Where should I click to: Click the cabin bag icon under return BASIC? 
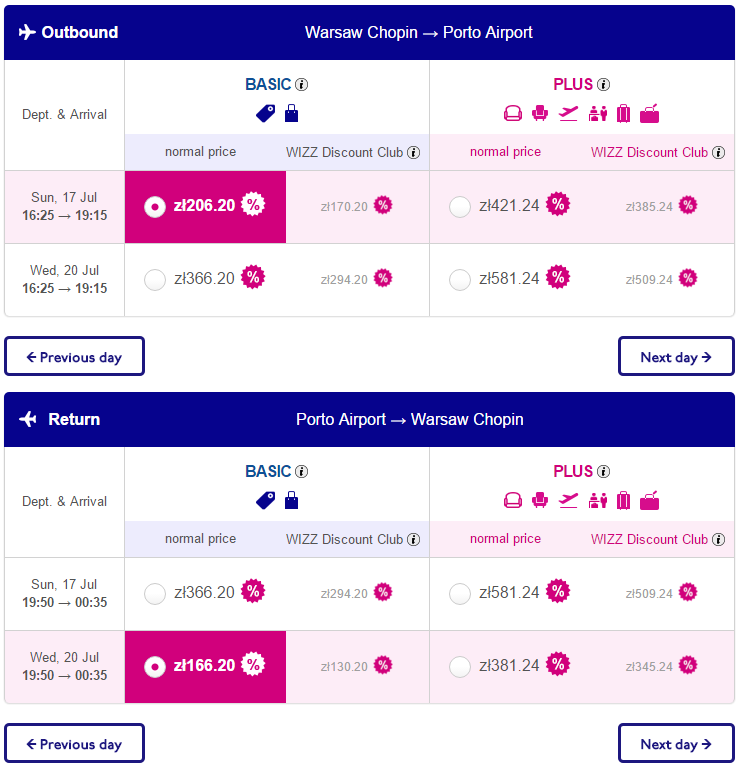point(291,500)
